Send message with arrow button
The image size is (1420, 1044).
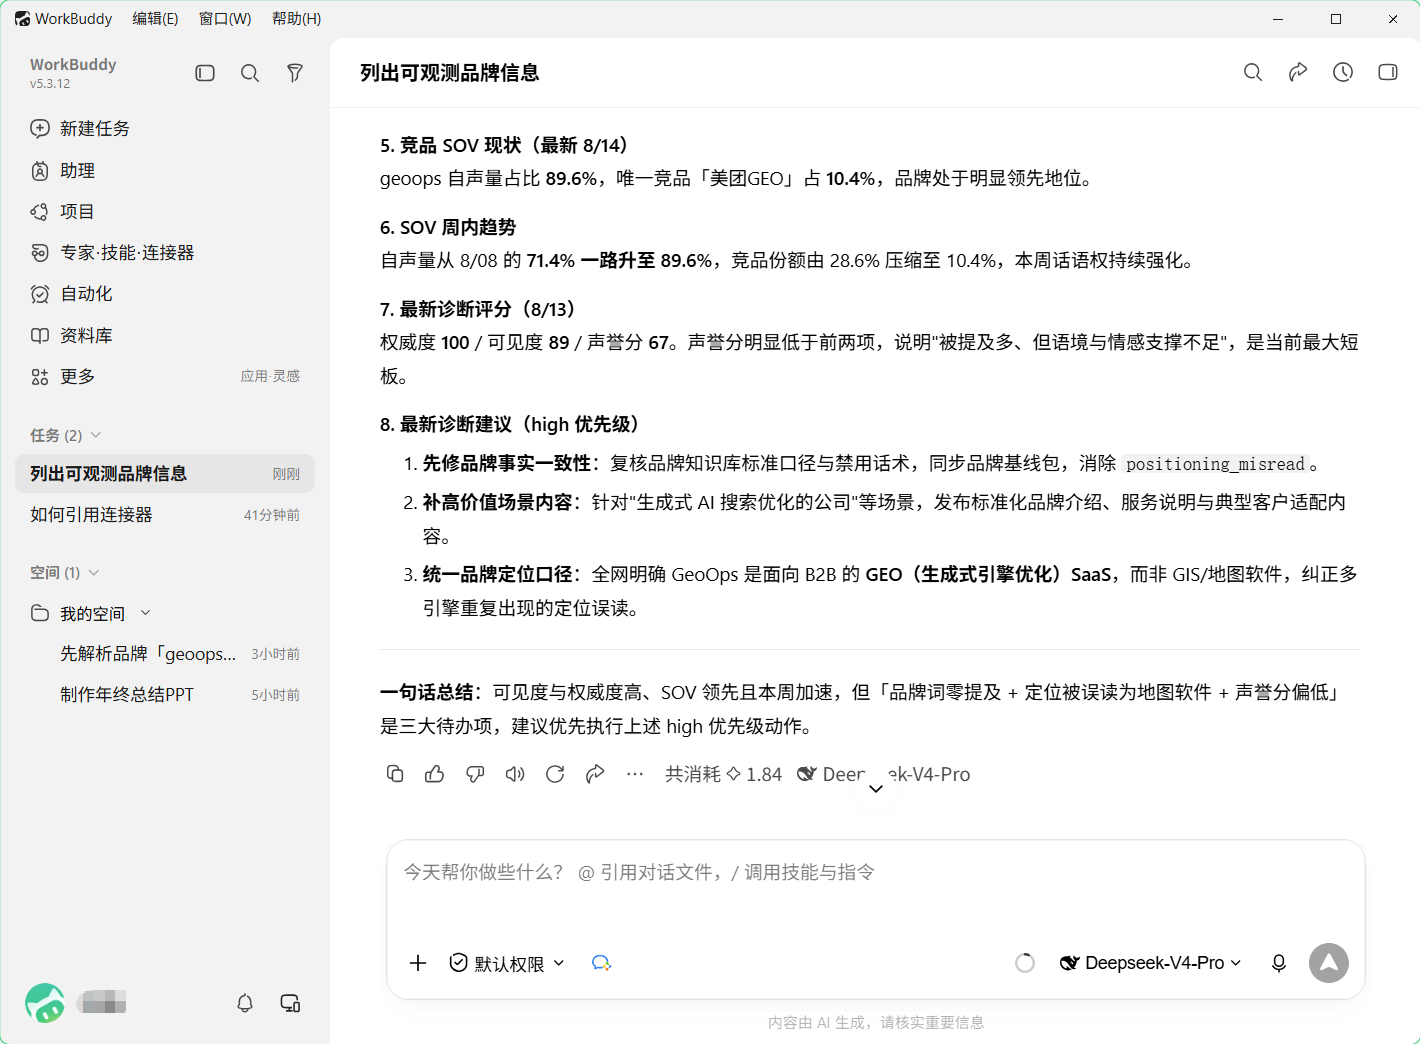click(x=1329, y=963)
